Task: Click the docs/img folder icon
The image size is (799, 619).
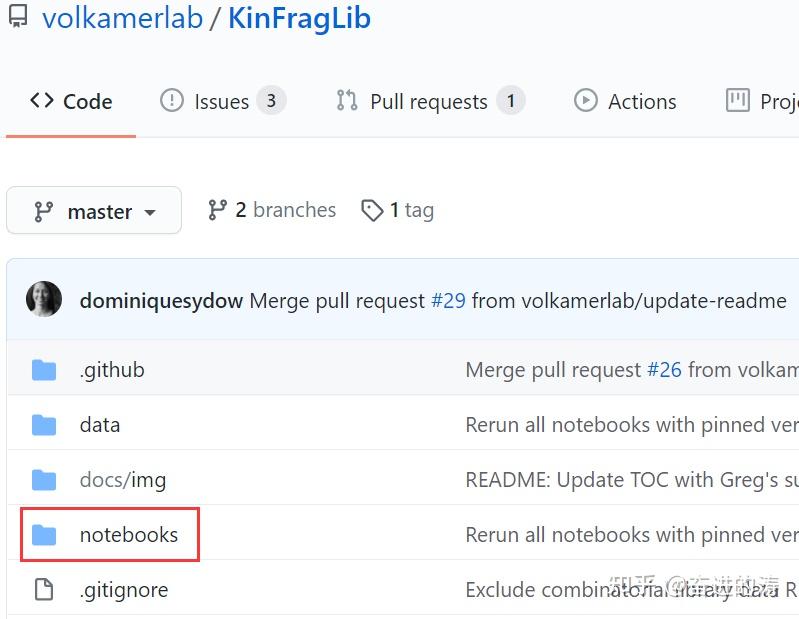Action: click(44, 480)
